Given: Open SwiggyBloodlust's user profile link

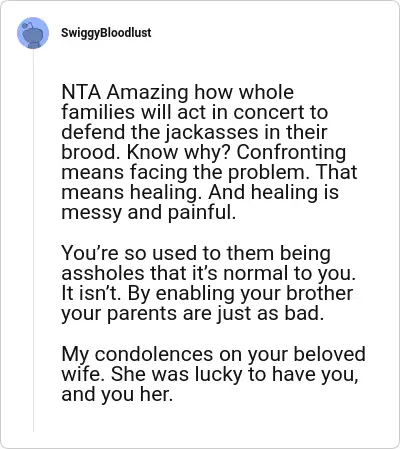Looking at the screenshot, I should coord(106,33).
